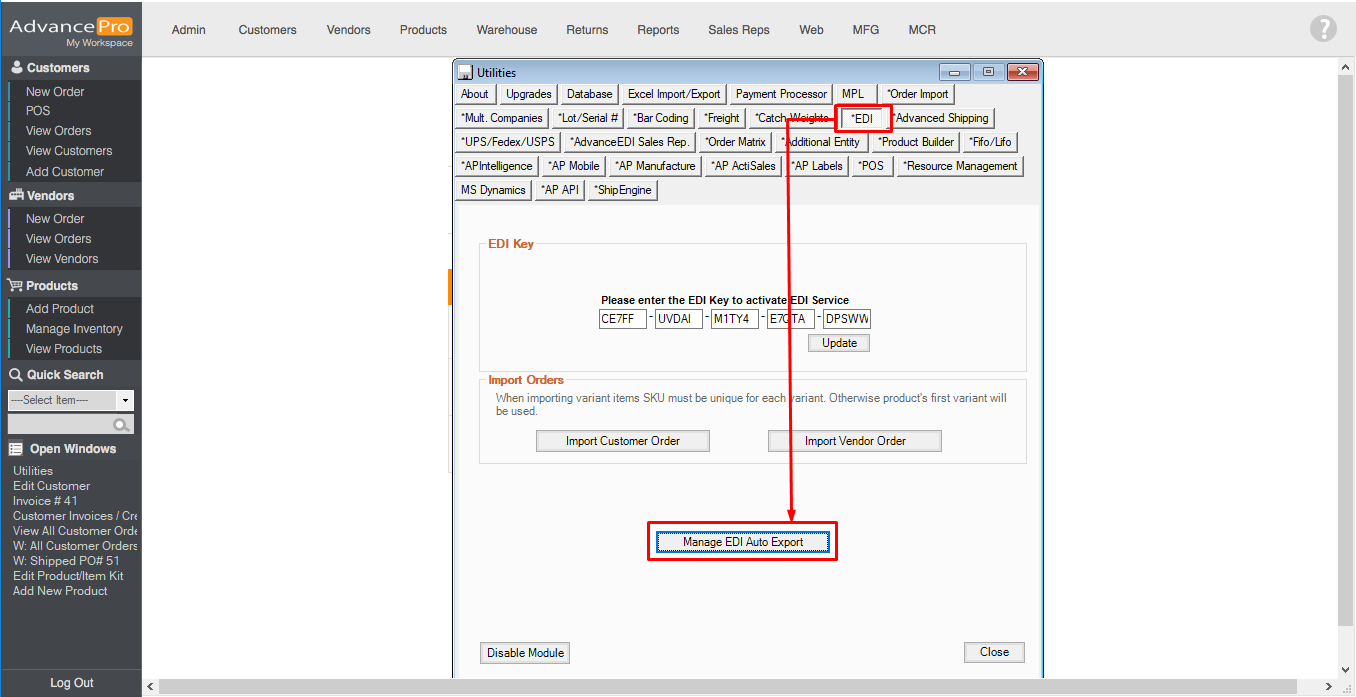Select the *AdvanceEDI Sales Rep. tab
This screenshot has height=697, width=1356.
pyautogui.click(x=629, y=142)
